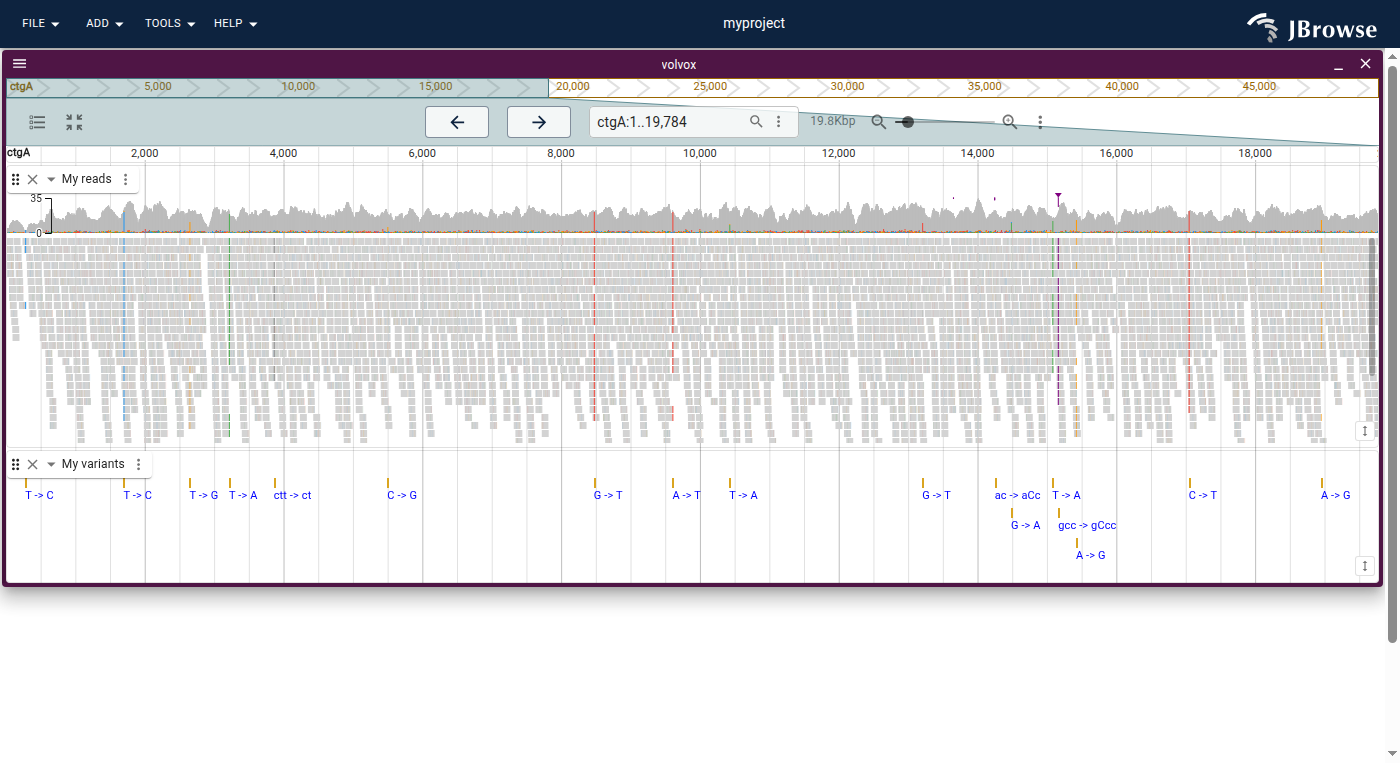Grab the My variants drag handle
The width and height of the screenshot is (1400, 763).
[x=16, y=465]
